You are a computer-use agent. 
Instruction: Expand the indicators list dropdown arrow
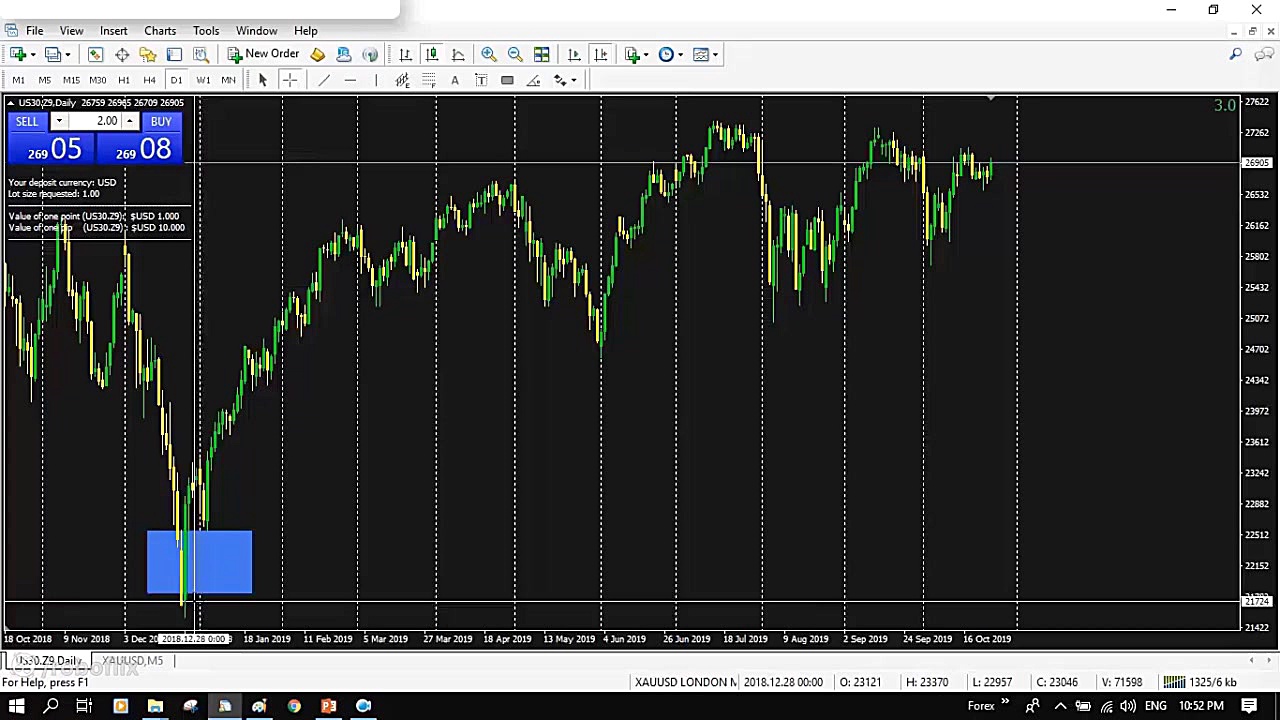tap(646, 55)
